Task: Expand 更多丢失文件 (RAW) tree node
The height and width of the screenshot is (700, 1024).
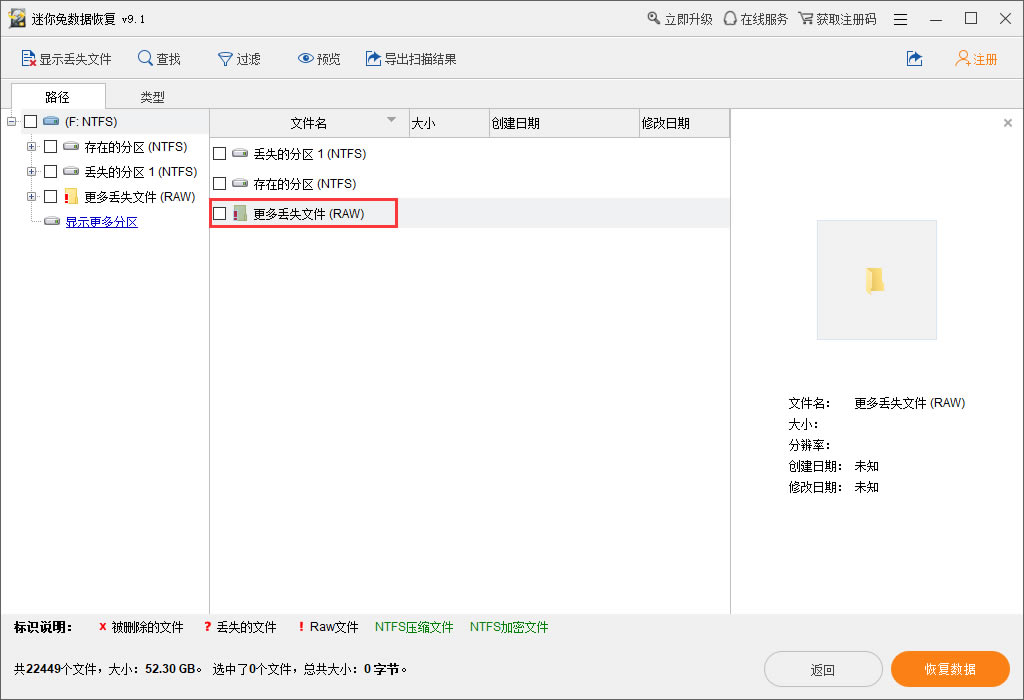Action: point(31,197)
